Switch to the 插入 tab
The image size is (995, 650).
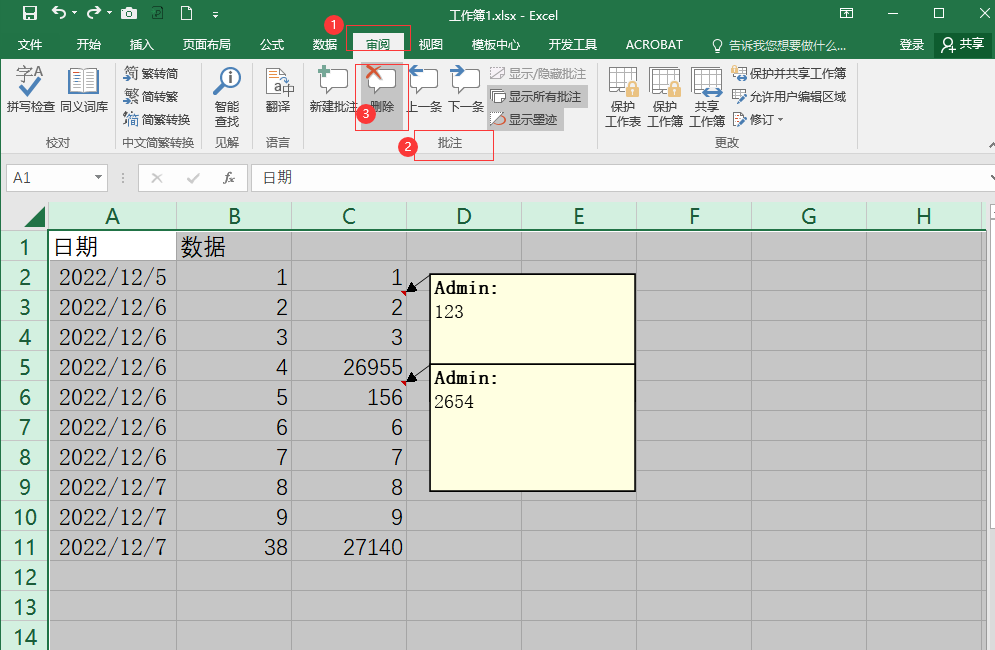pyautogui.click(x=142, y=44)
